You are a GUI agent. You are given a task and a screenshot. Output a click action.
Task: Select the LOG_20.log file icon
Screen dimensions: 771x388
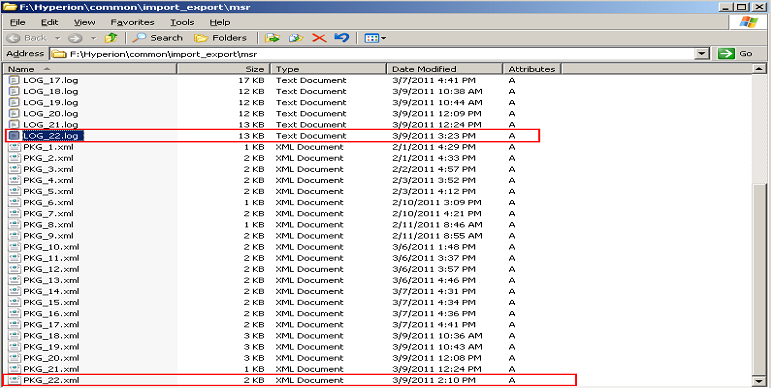point(14,114)
